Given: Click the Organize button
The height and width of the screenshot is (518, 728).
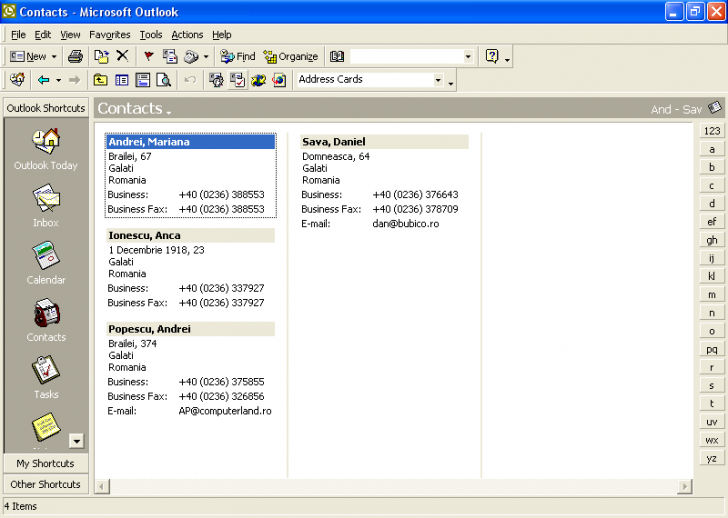Looking at the screenshot, I should tap(291, 57).
